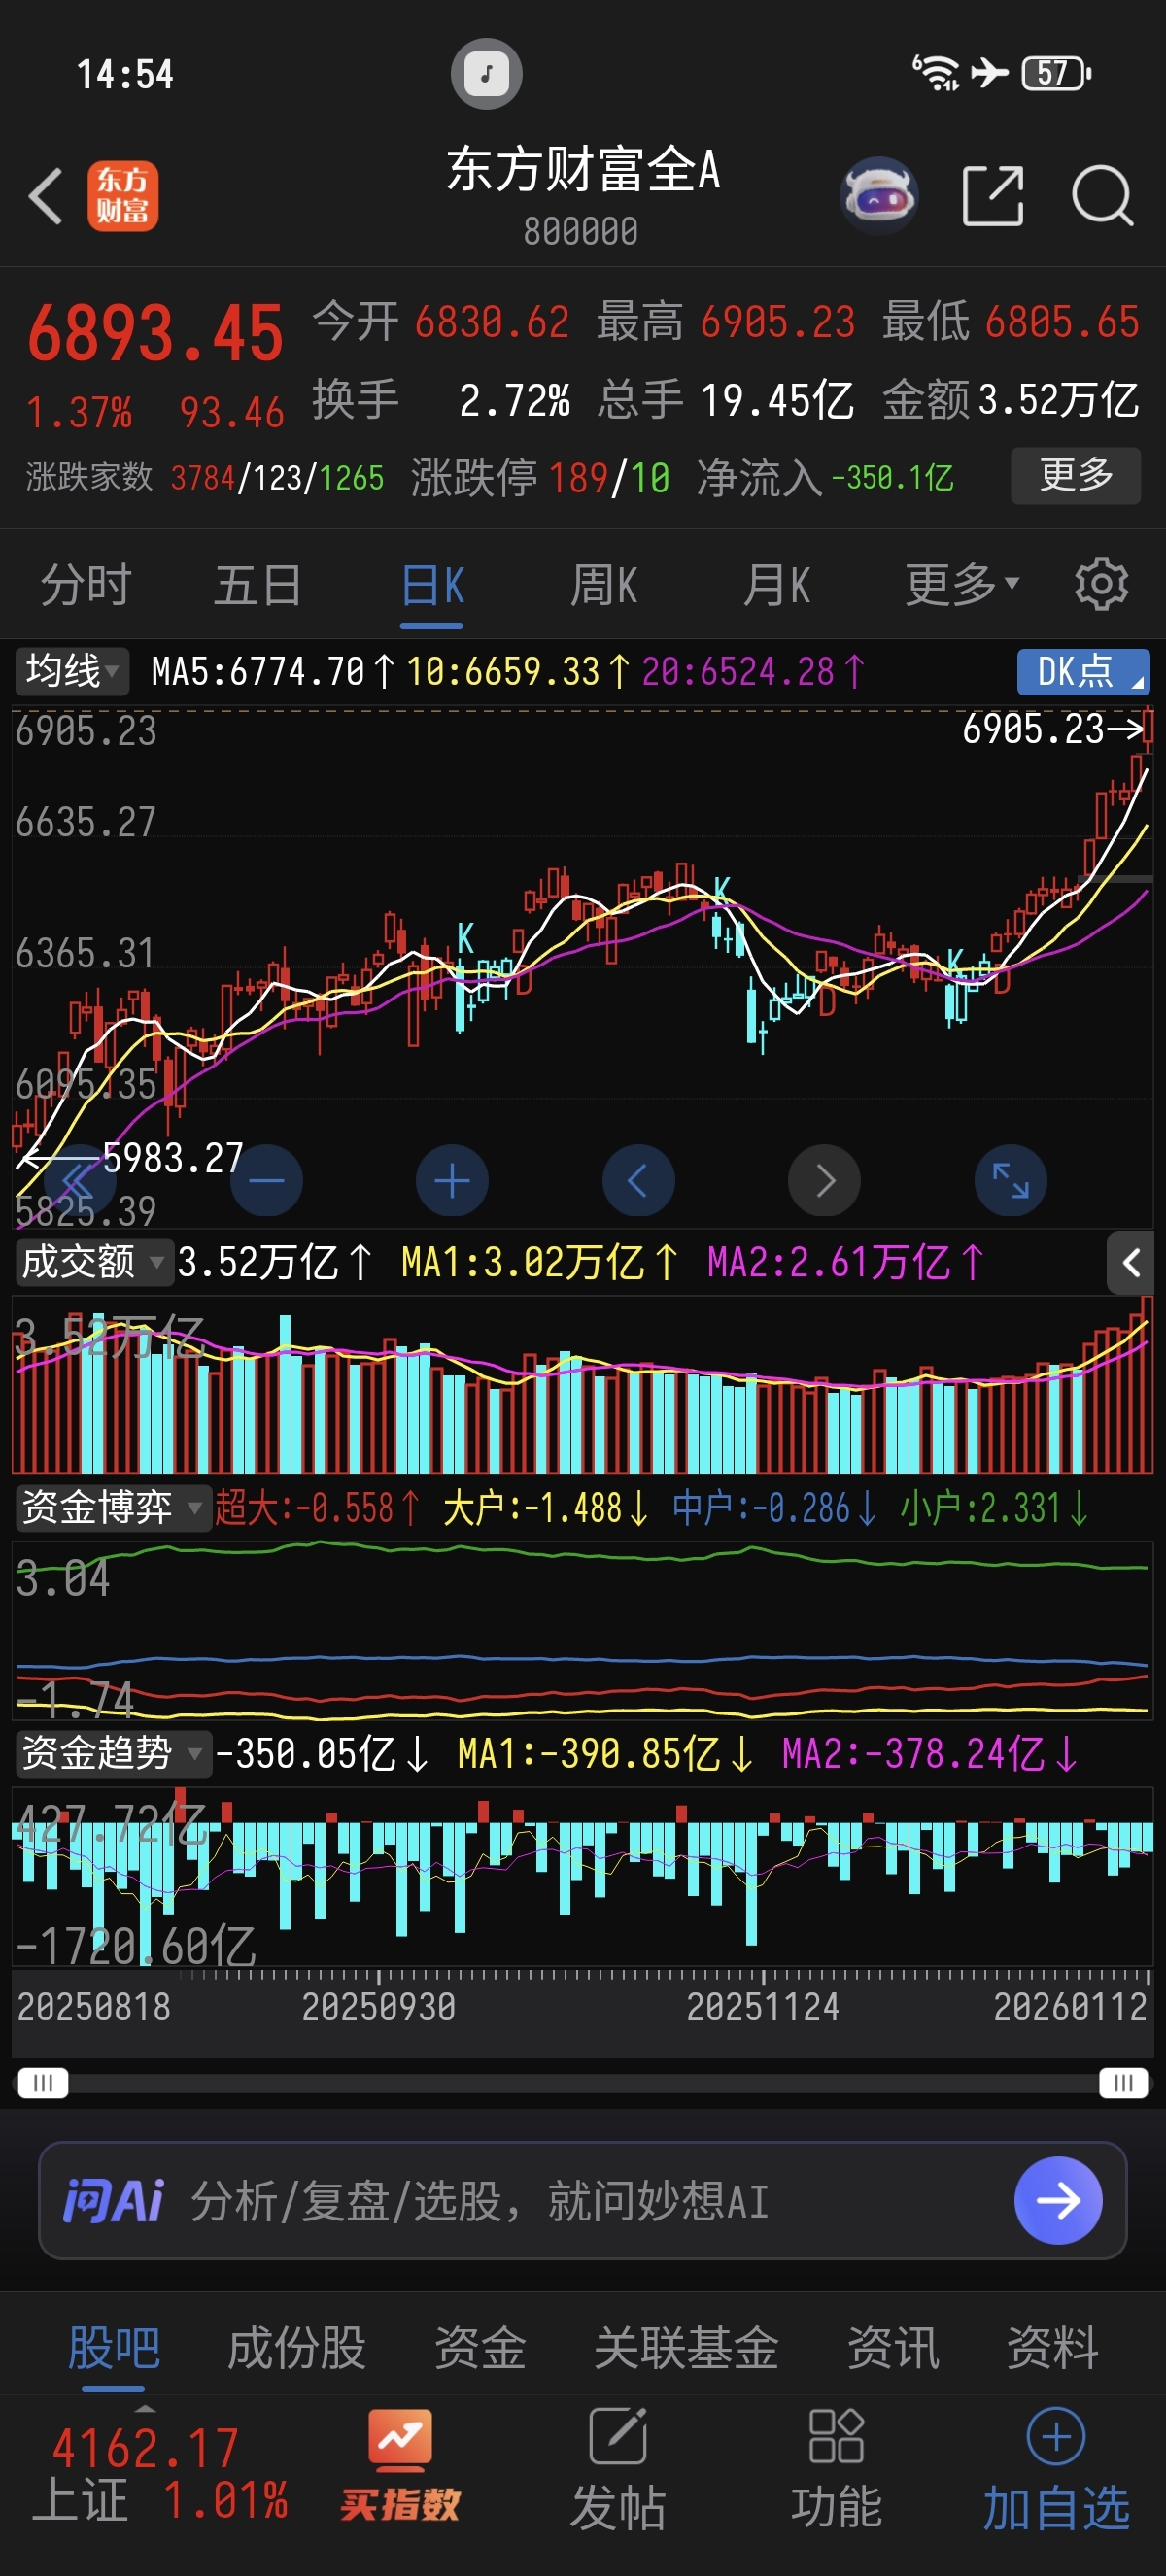Open the 成份股 tab
The width and height of the screenshot is (1166, 2576).
(x=297, y=2347)
